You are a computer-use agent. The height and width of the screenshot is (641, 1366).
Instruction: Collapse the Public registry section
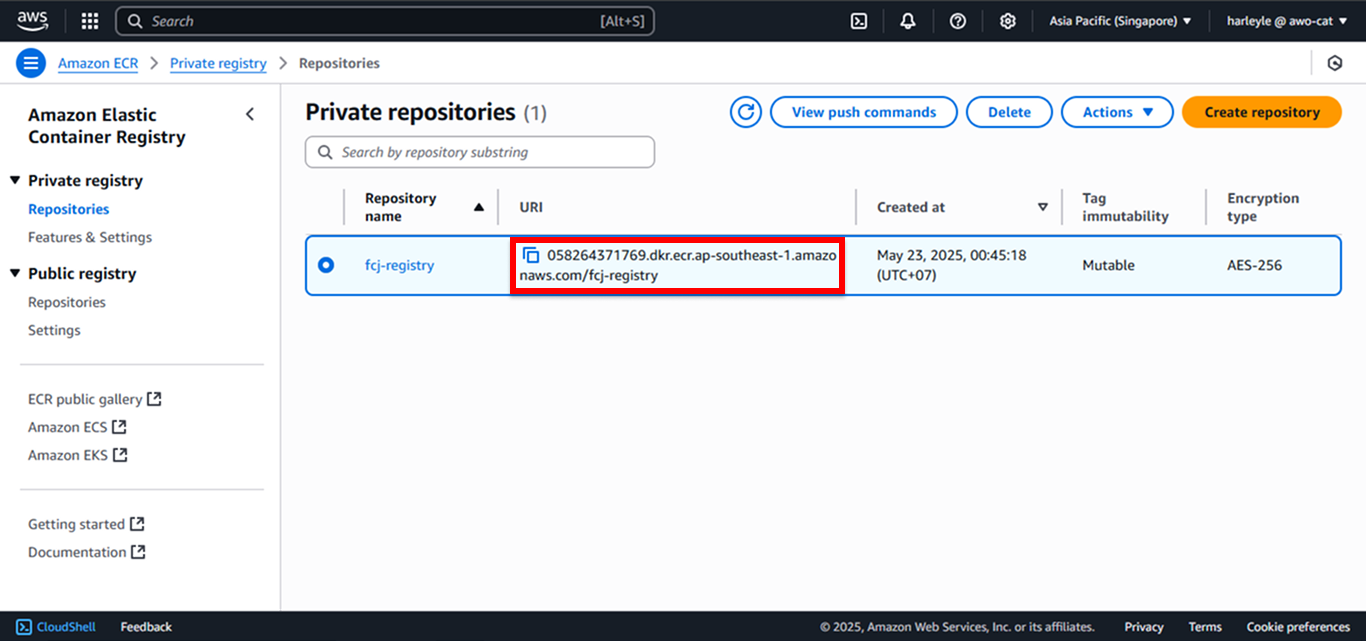pyautogui.click(x=15, y=273)
